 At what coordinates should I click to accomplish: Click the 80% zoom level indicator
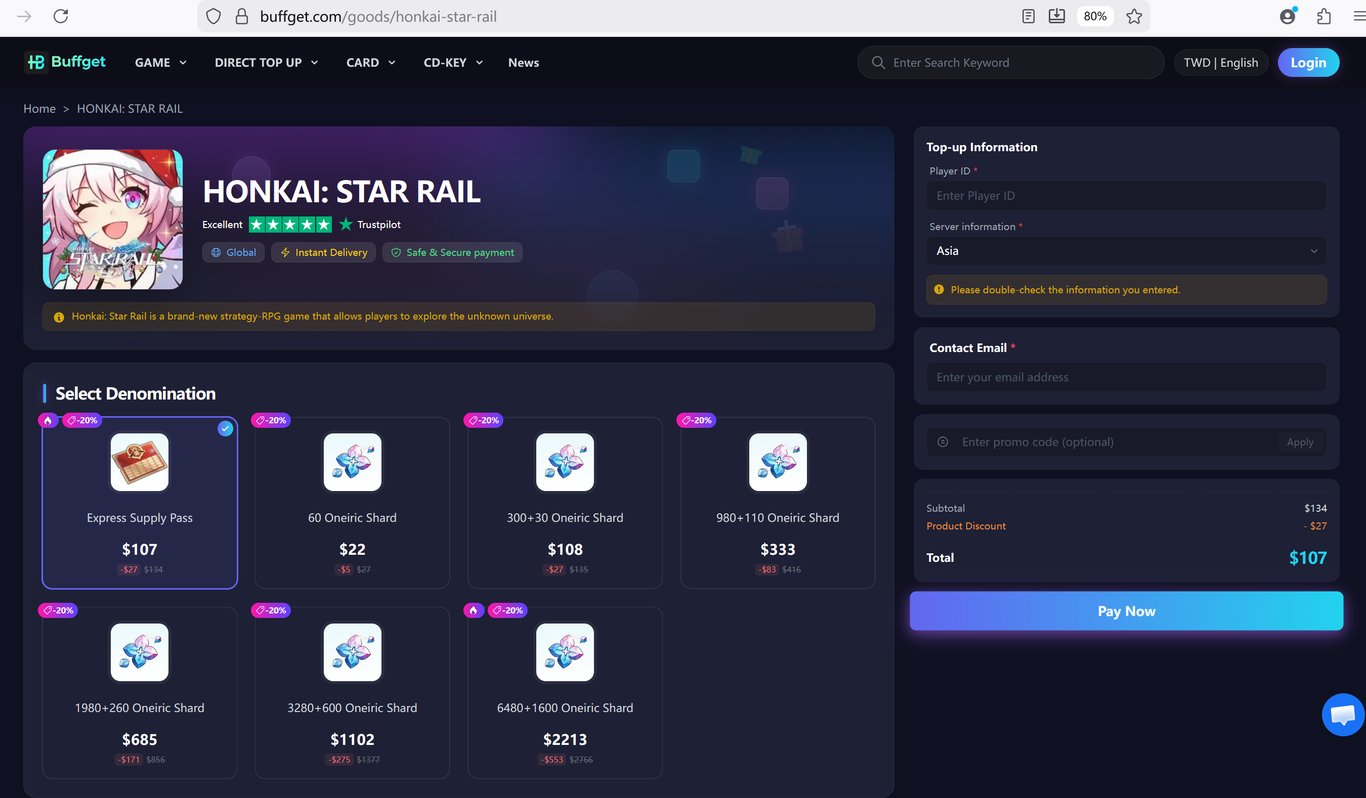click(x=1095, y=16)
